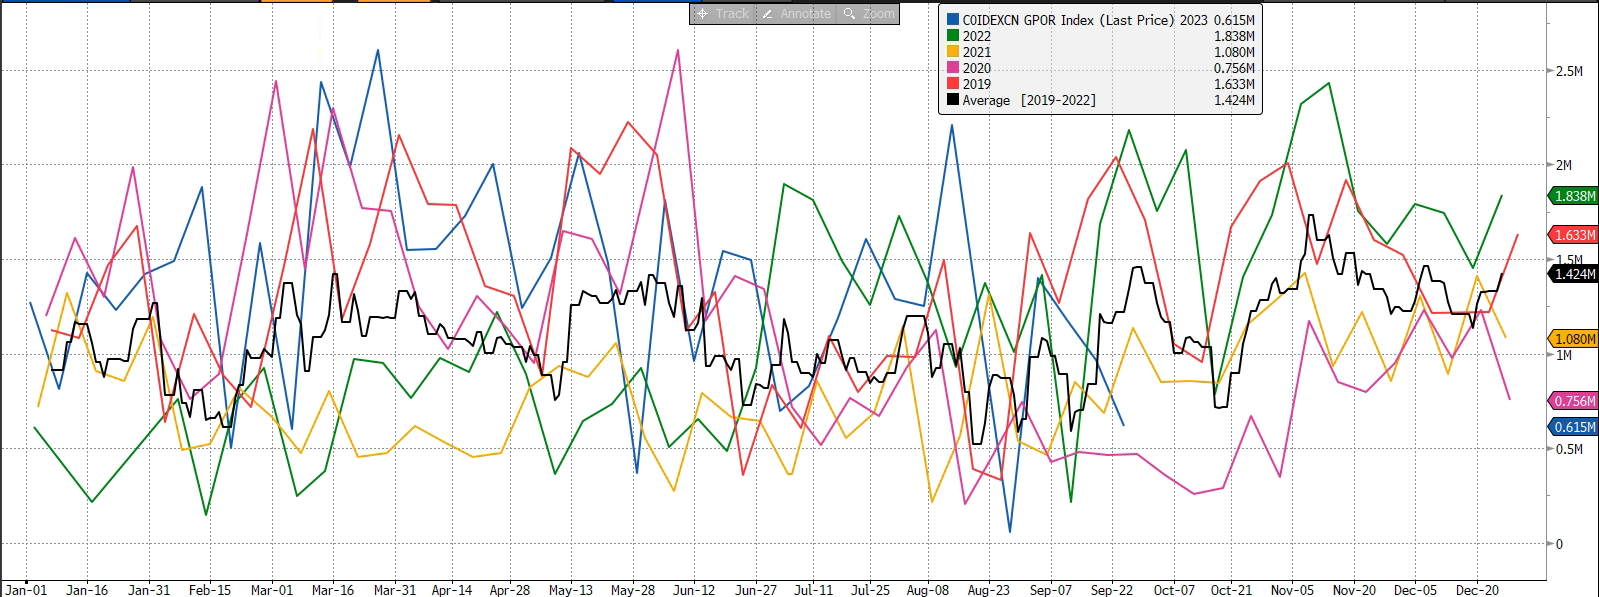
Task: Select the 2021 series name in legend
Action: click(x=977, y=52)
